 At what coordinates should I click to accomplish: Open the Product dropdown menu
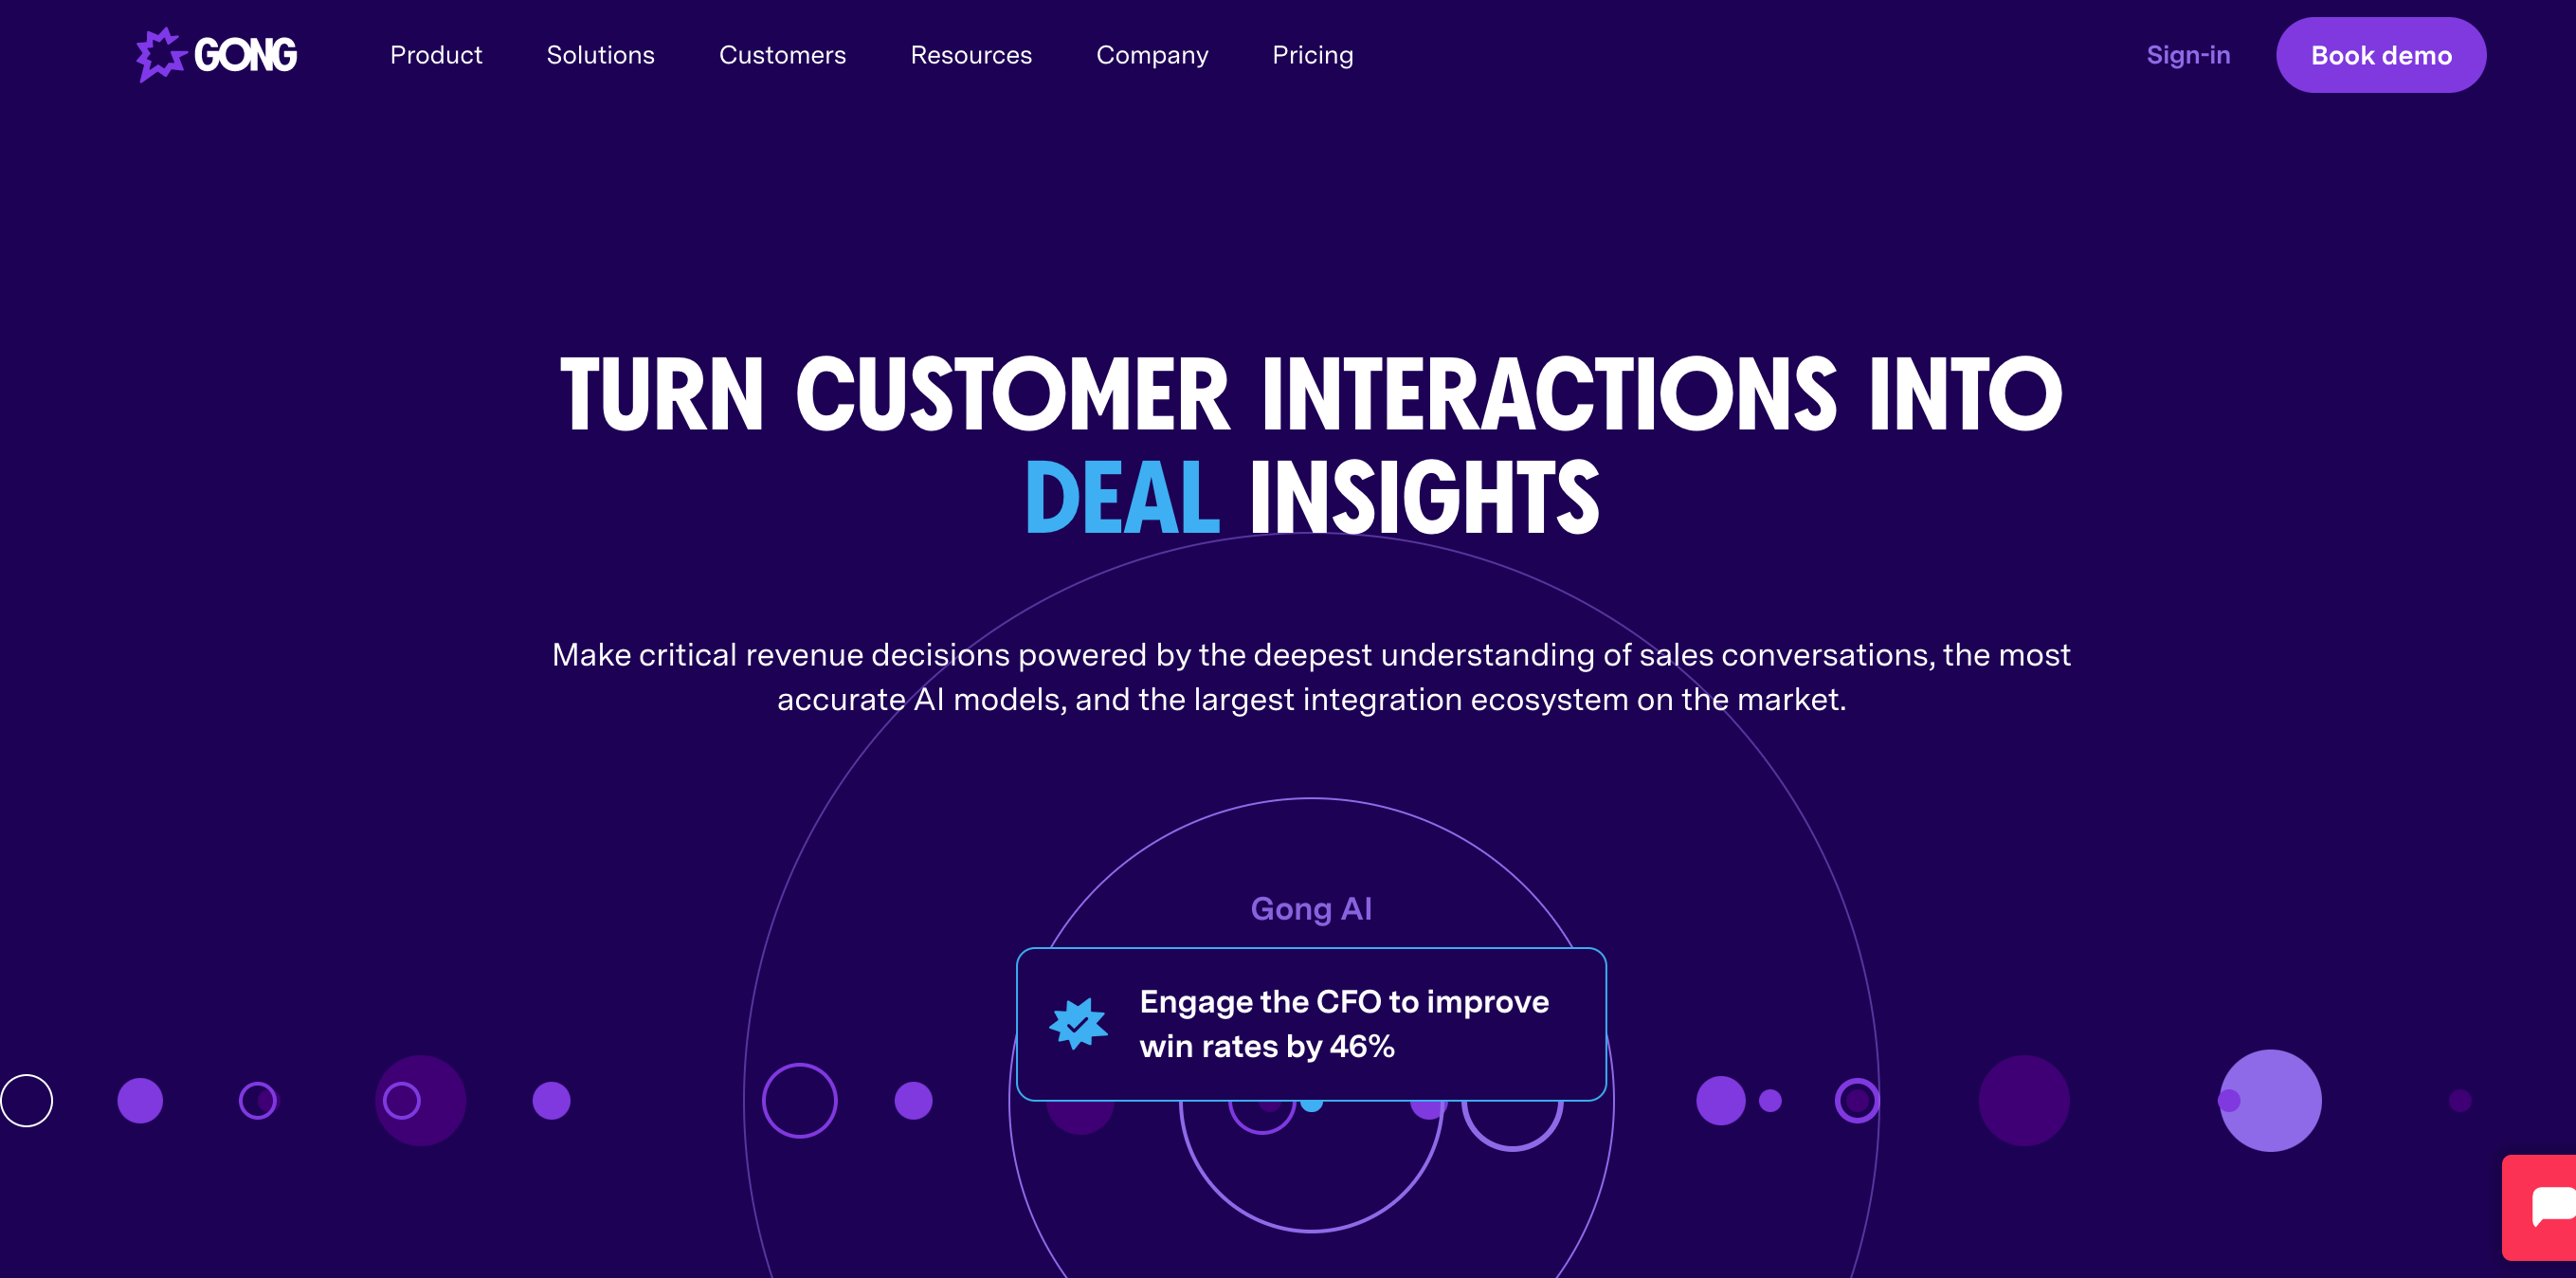pos(435,56)
